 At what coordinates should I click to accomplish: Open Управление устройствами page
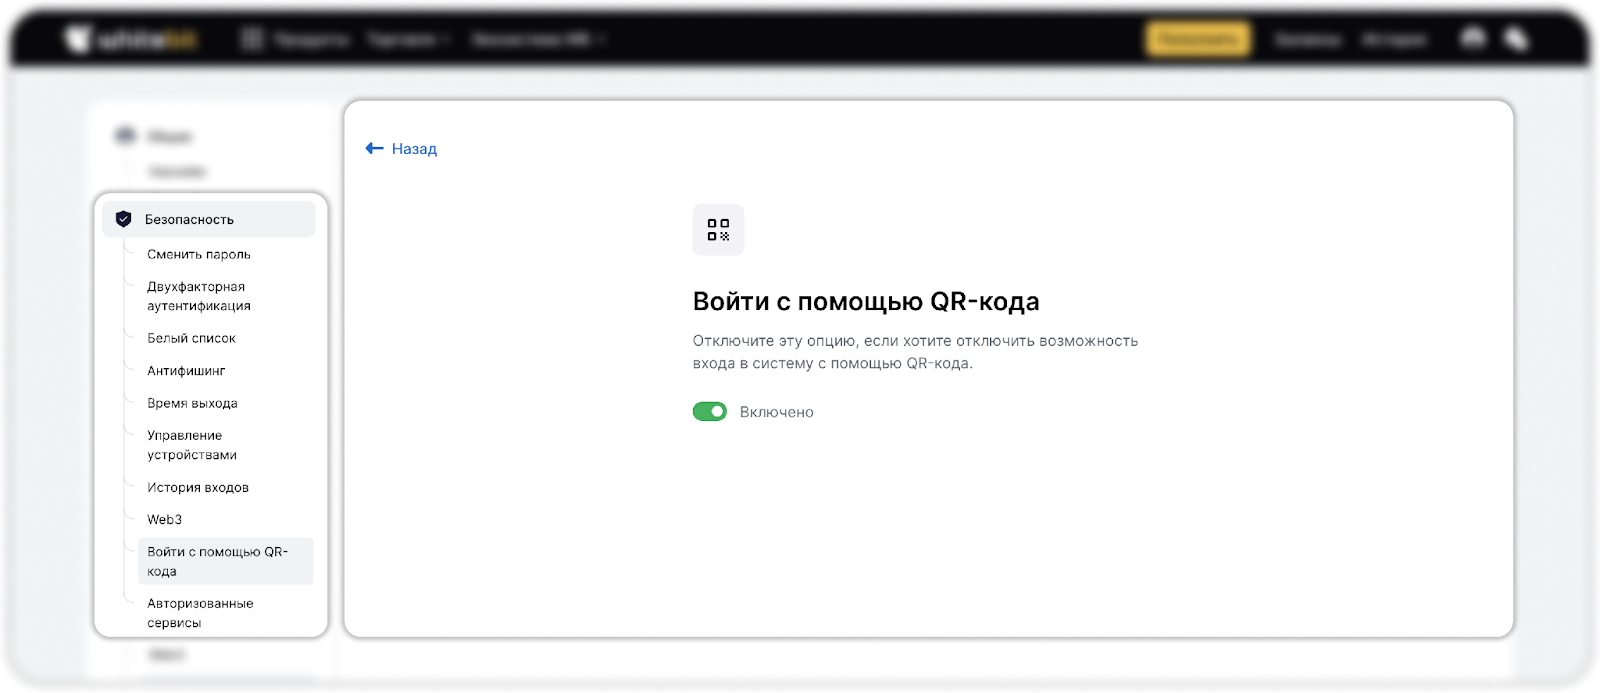(192, 445)
